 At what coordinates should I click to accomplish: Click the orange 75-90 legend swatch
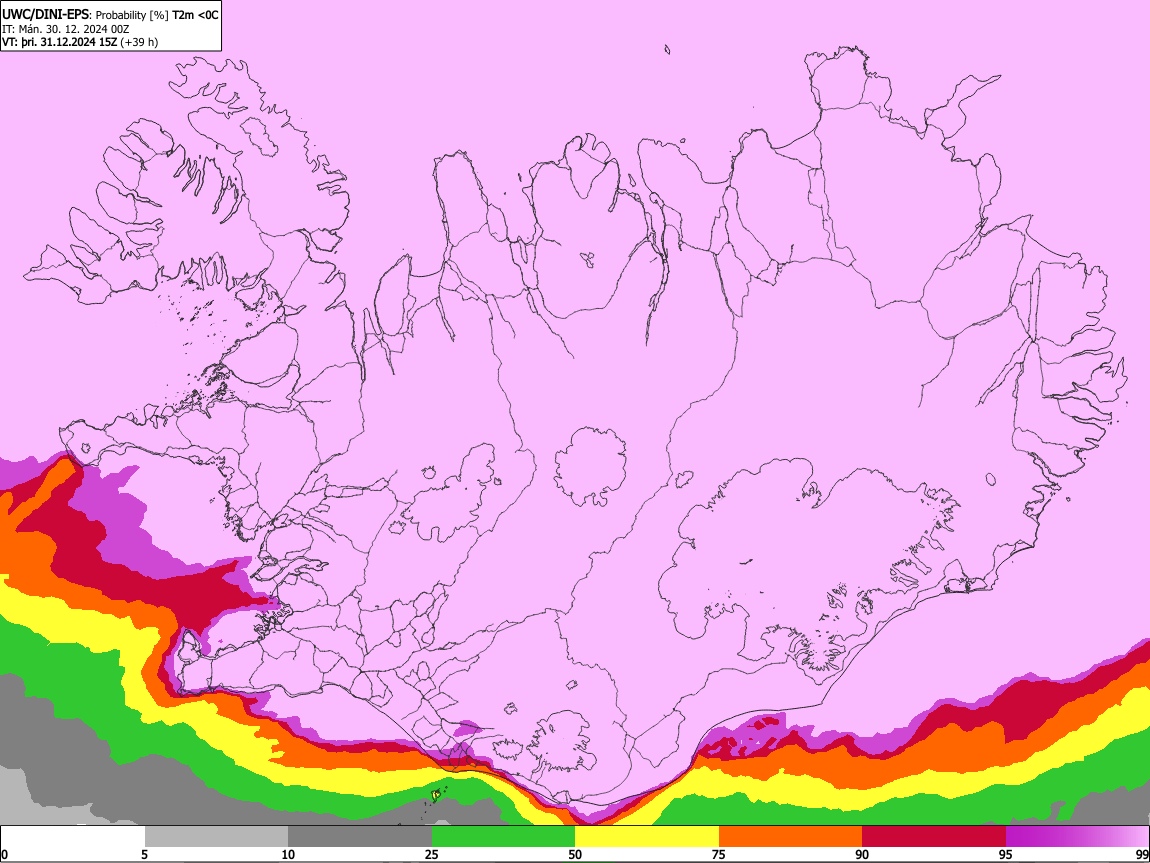pyautogui.click(x=790, y=836)
